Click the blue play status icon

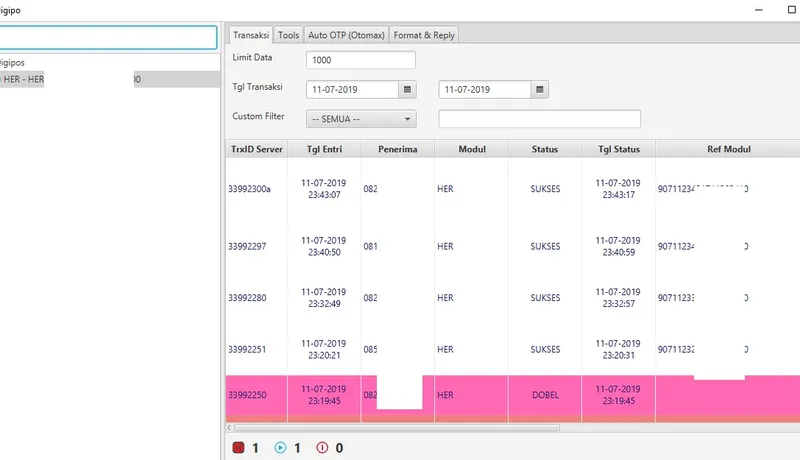click(x=280, y=448)
